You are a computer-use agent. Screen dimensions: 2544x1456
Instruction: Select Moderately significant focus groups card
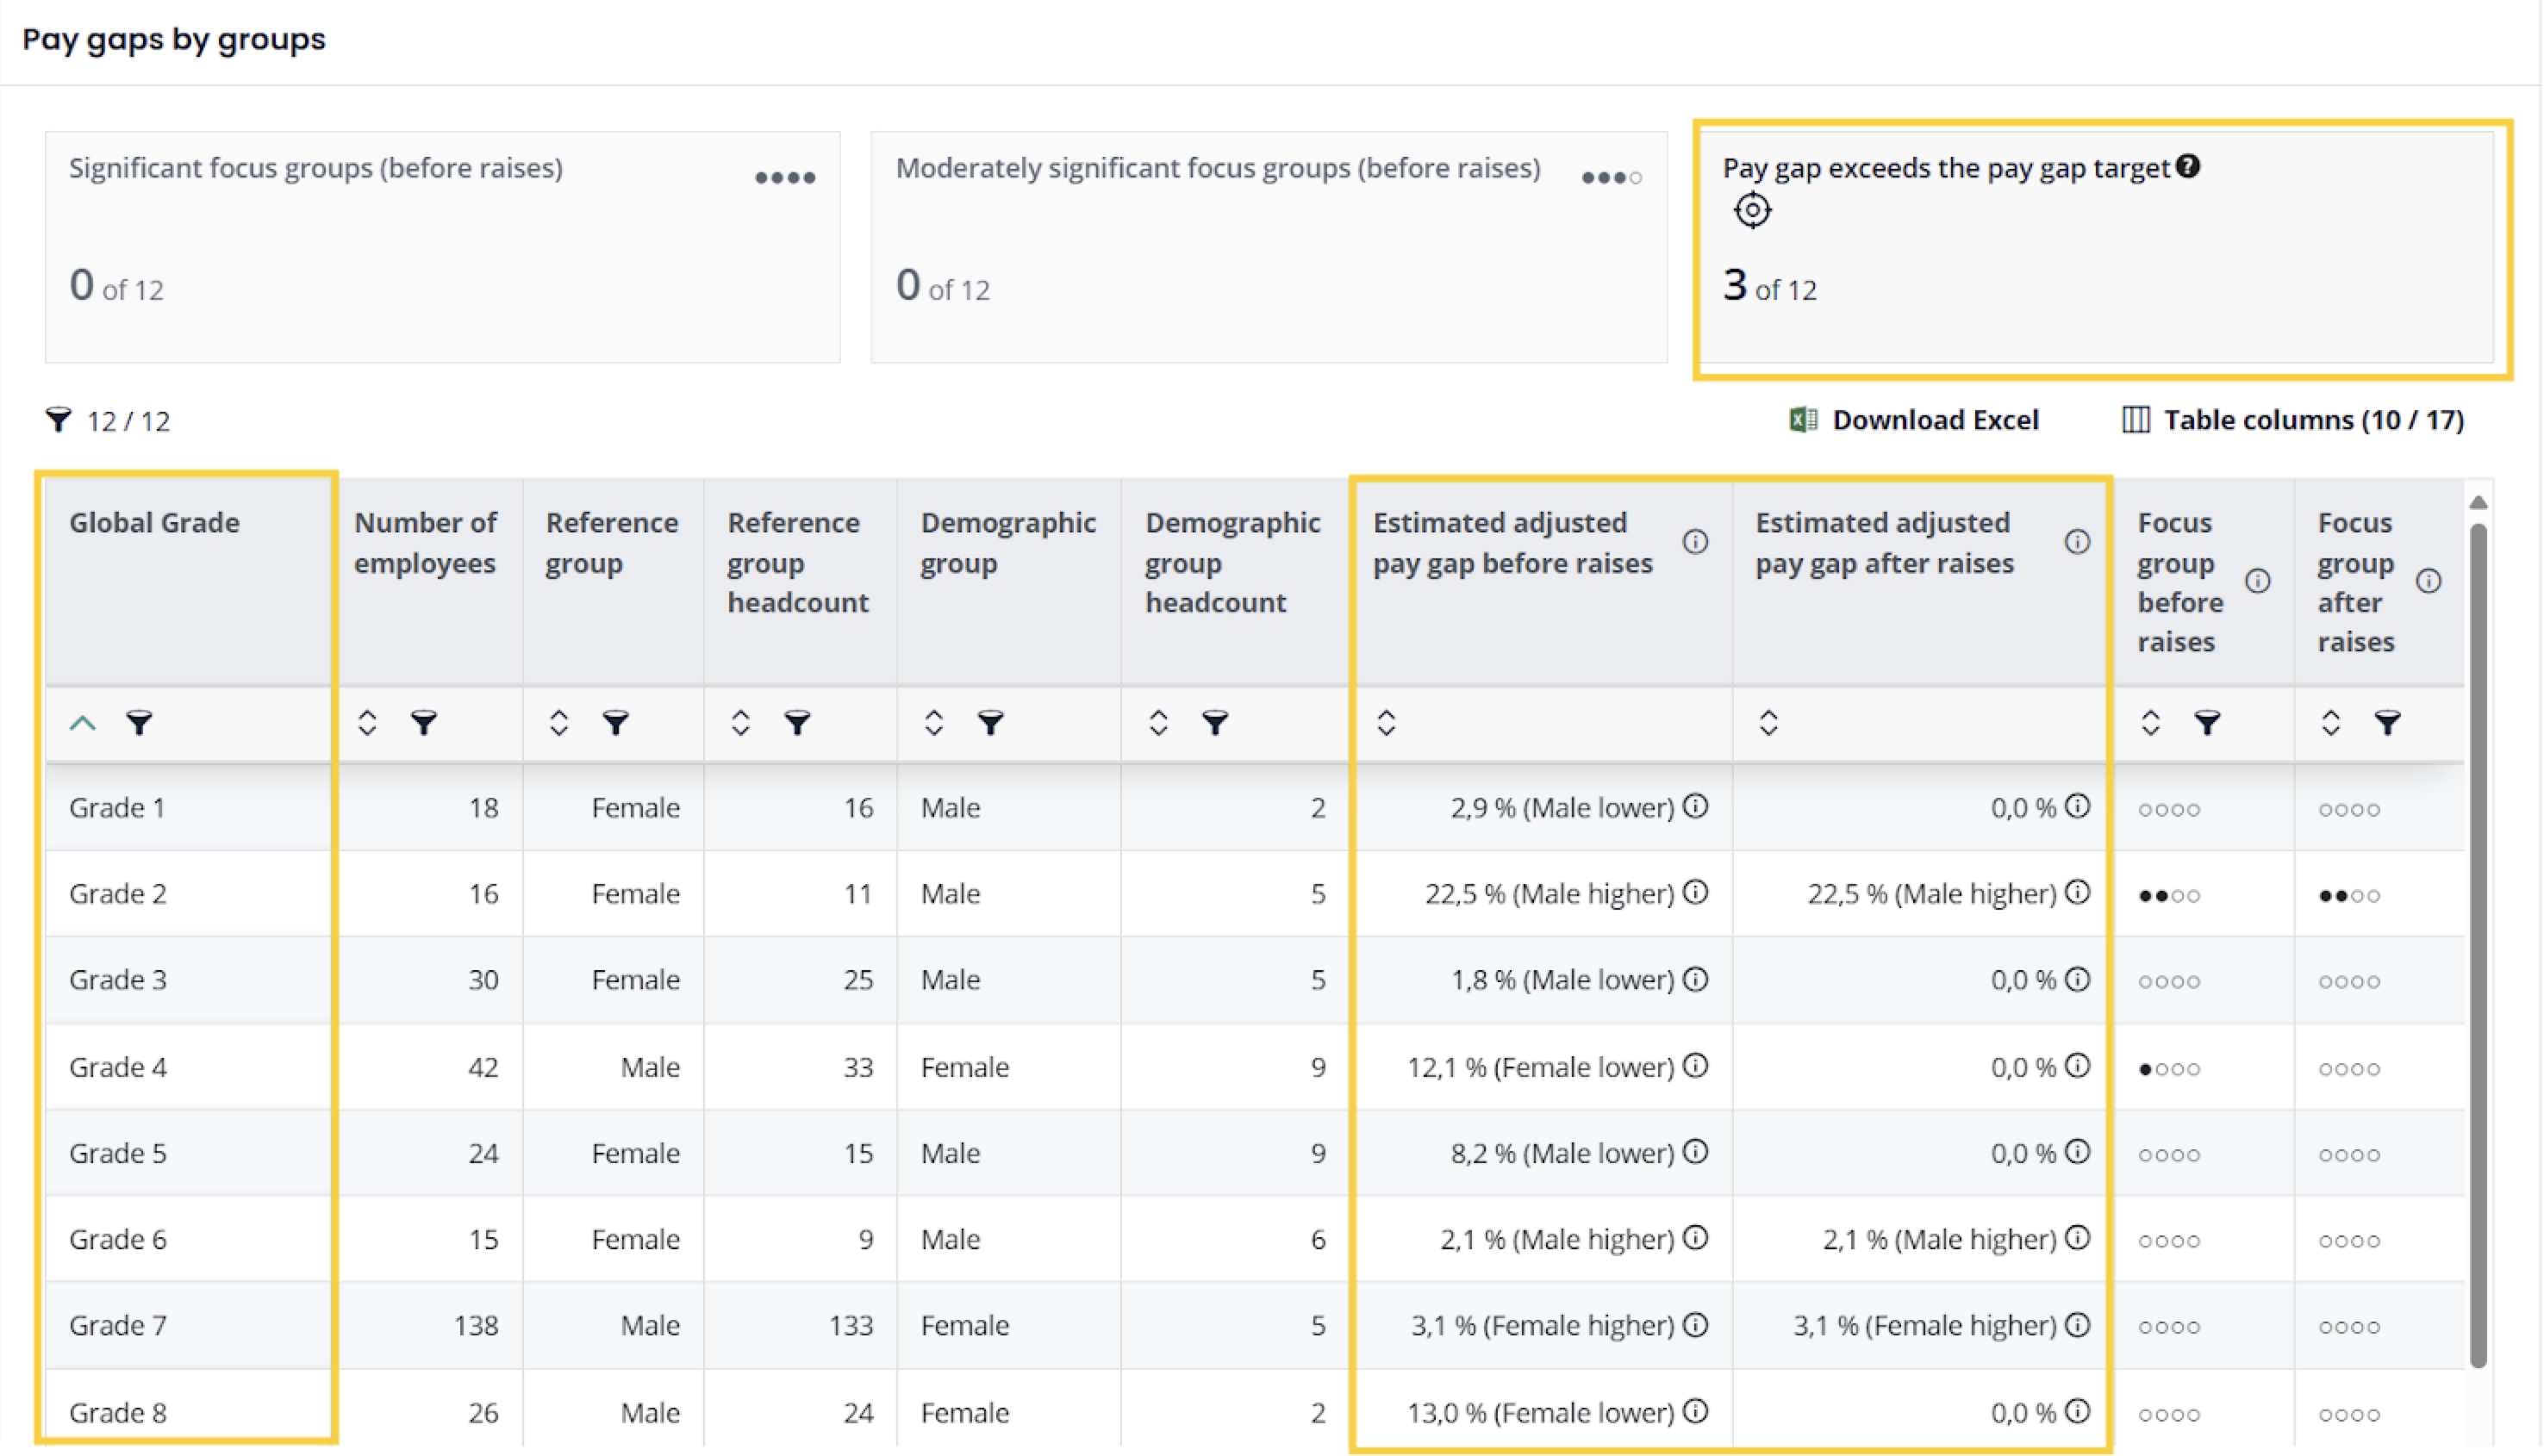point(1268,247)
